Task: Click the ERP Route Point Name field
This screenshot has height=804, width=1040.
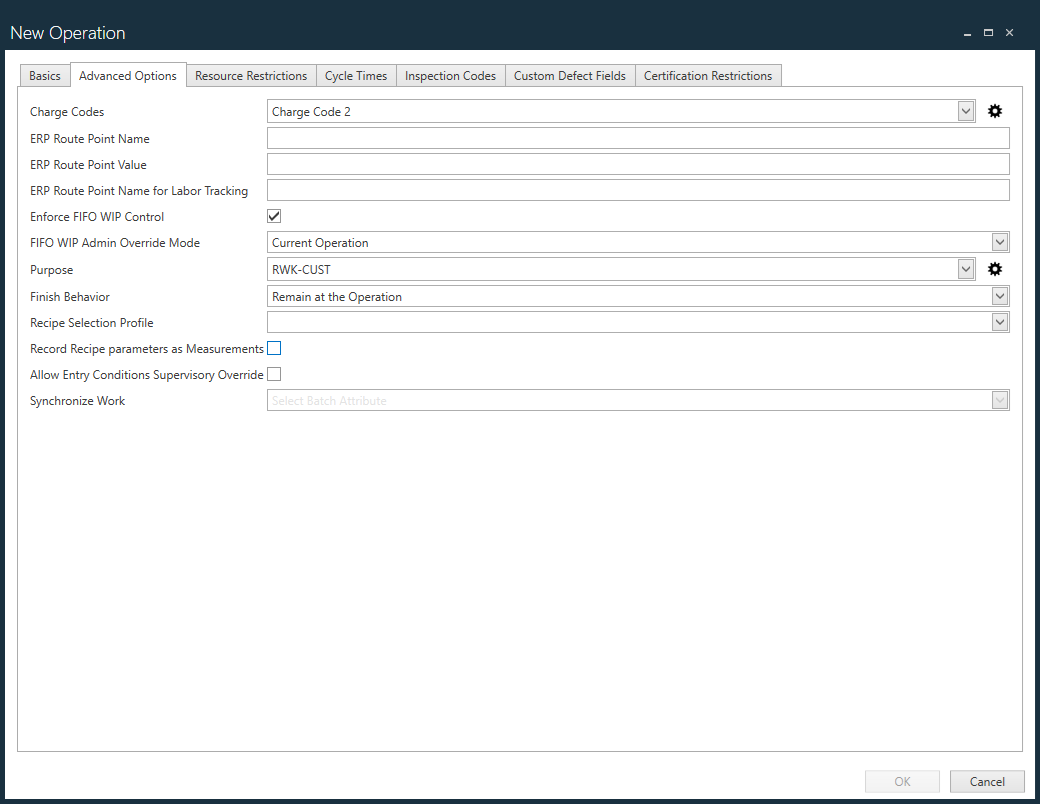Action: (x=637, y=137)
